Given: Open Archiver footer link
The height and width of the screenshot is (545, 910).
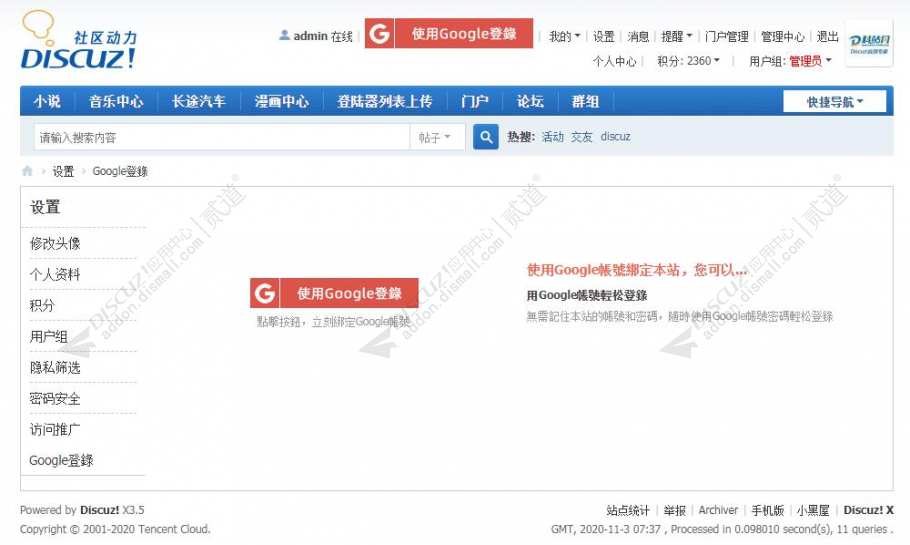Looking at the screenshot, I should [x=718, y=510].
